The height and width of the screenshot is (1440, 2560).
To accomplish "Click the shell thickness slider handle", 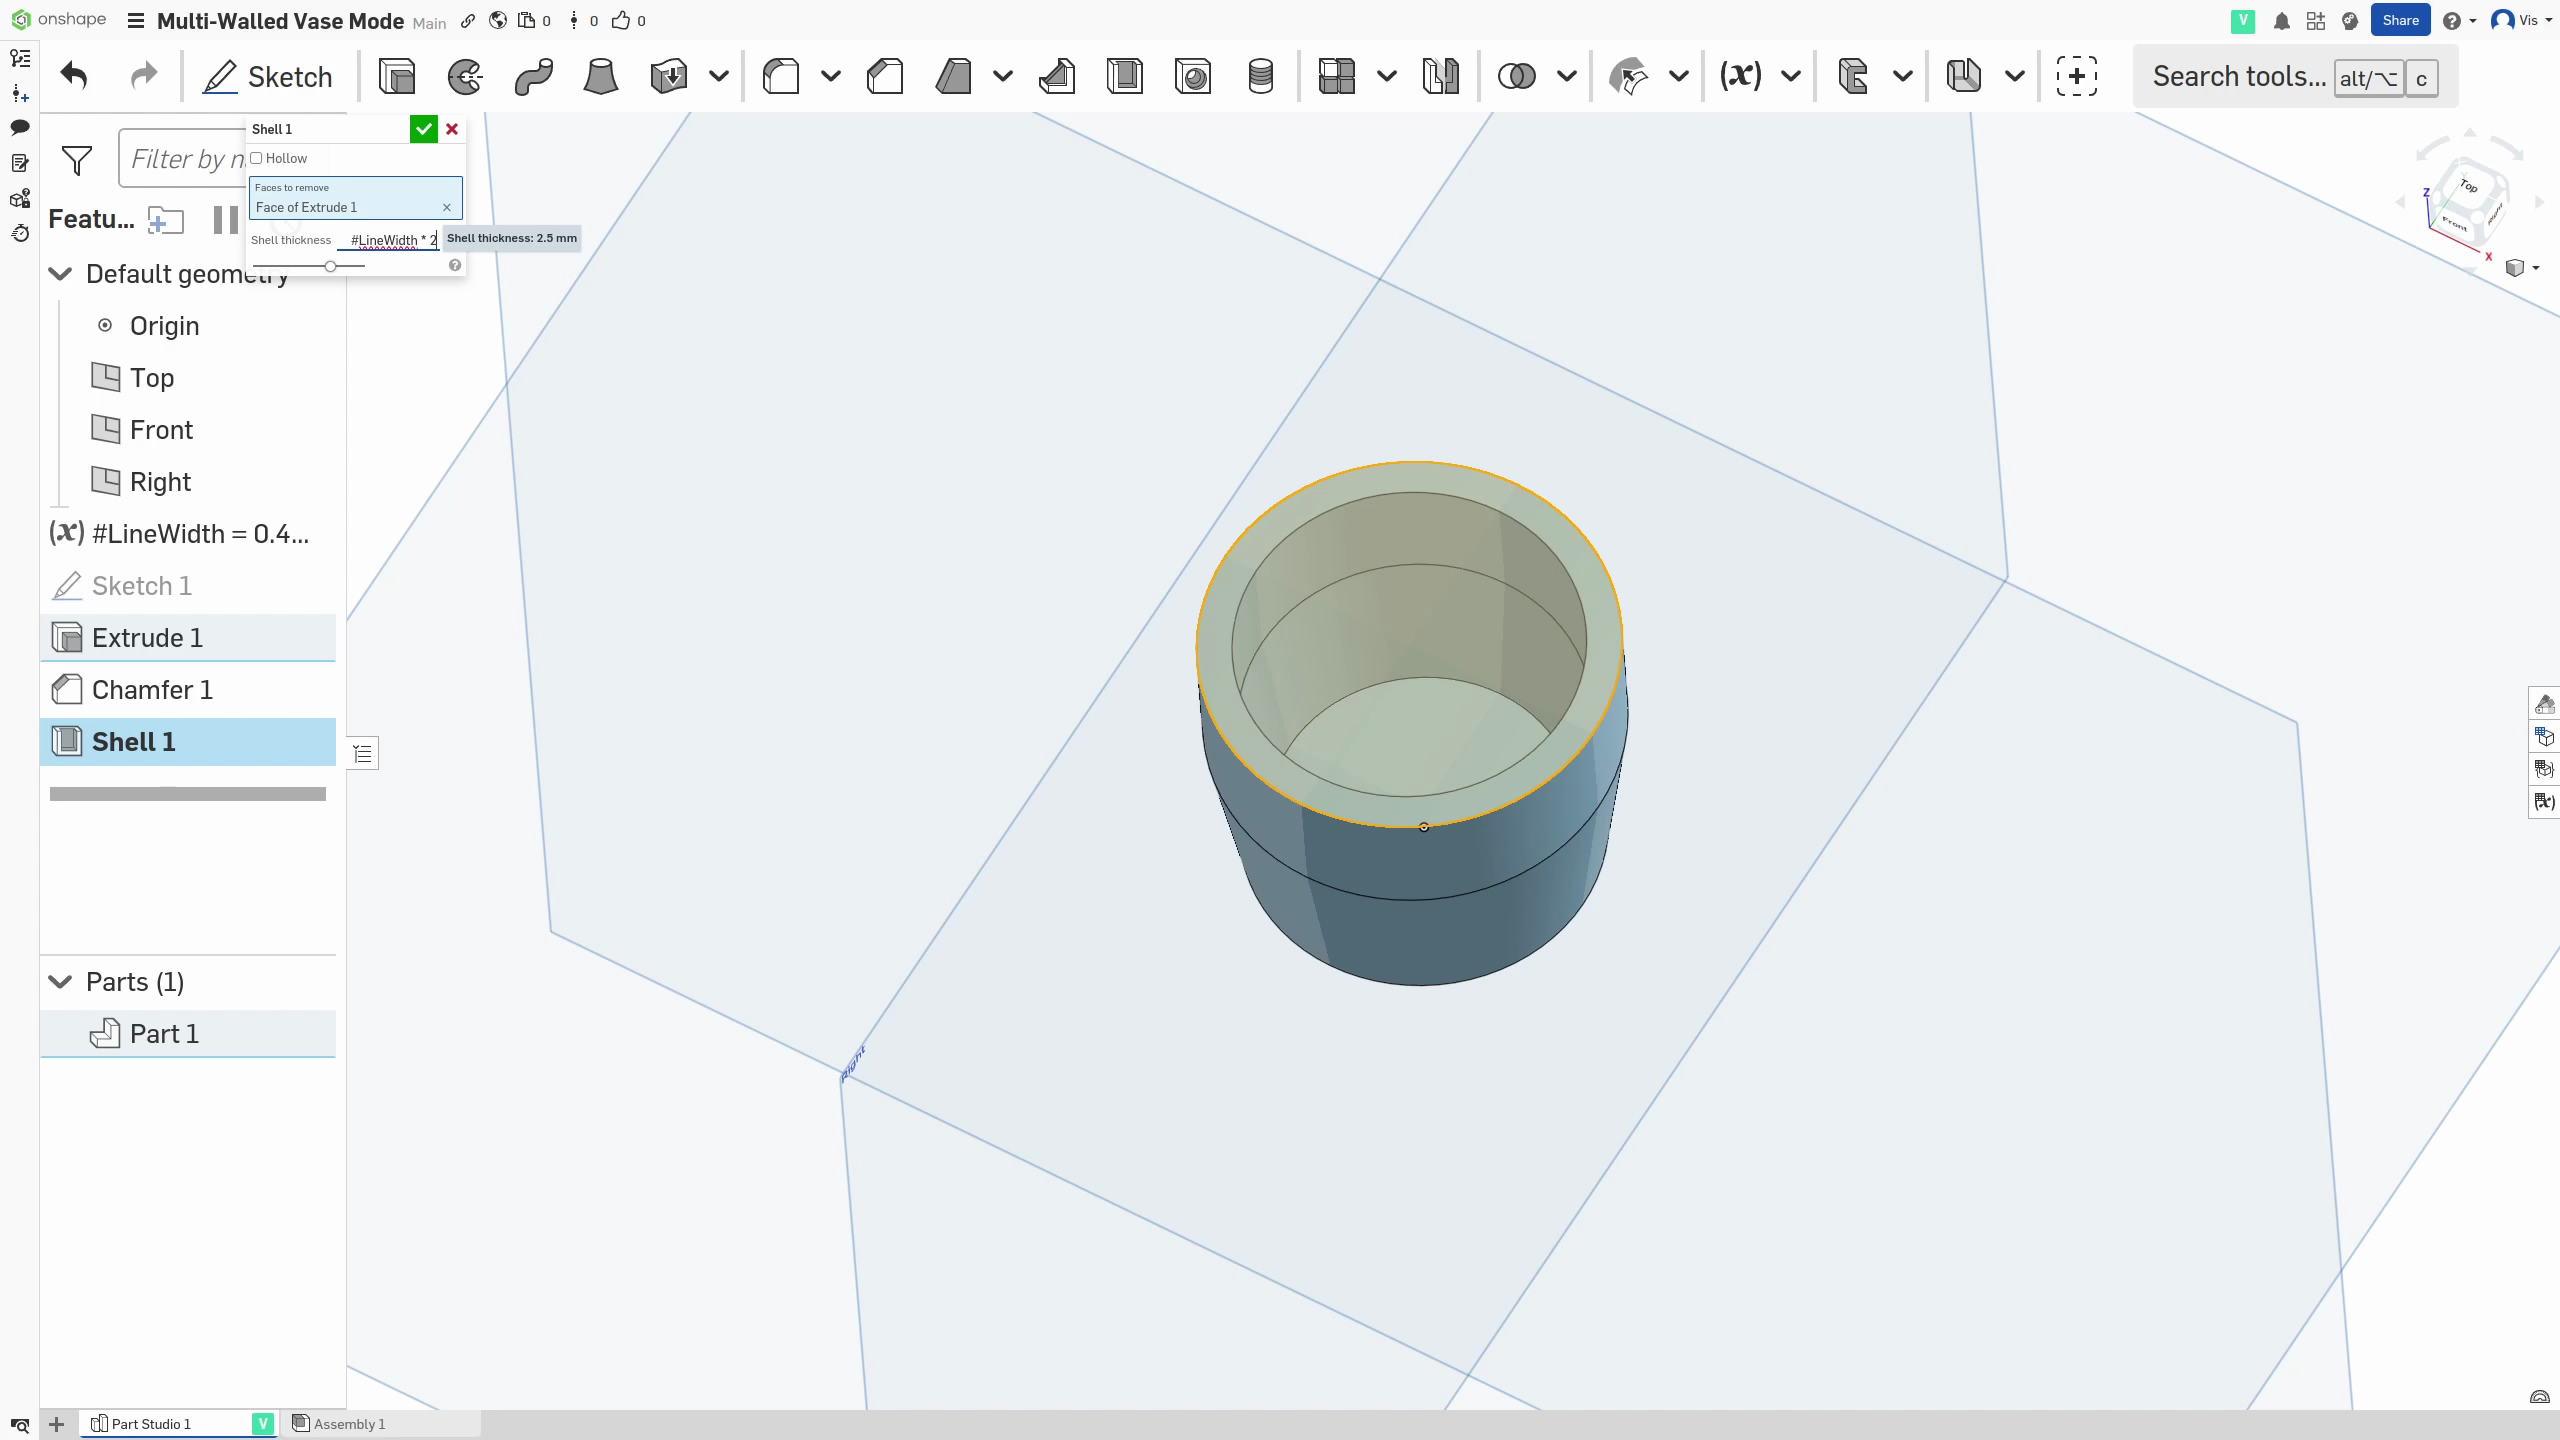I will [330, 266].
